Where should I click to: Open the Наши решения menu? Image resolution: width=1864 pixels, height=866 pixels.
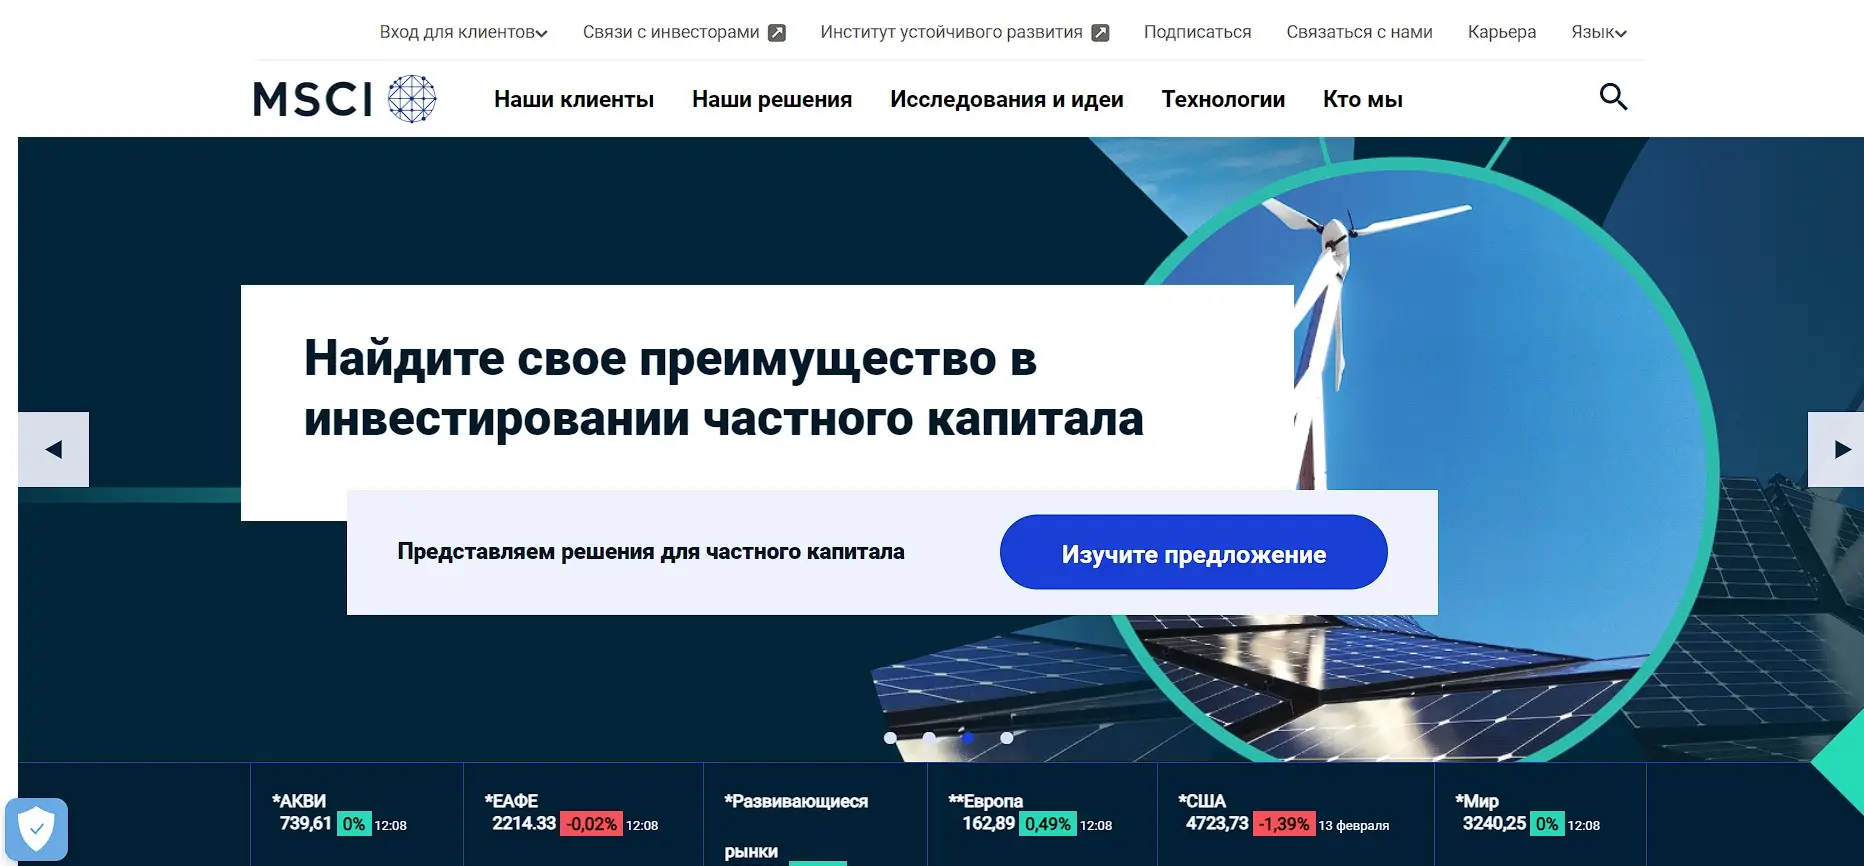(x=772, y=99)
